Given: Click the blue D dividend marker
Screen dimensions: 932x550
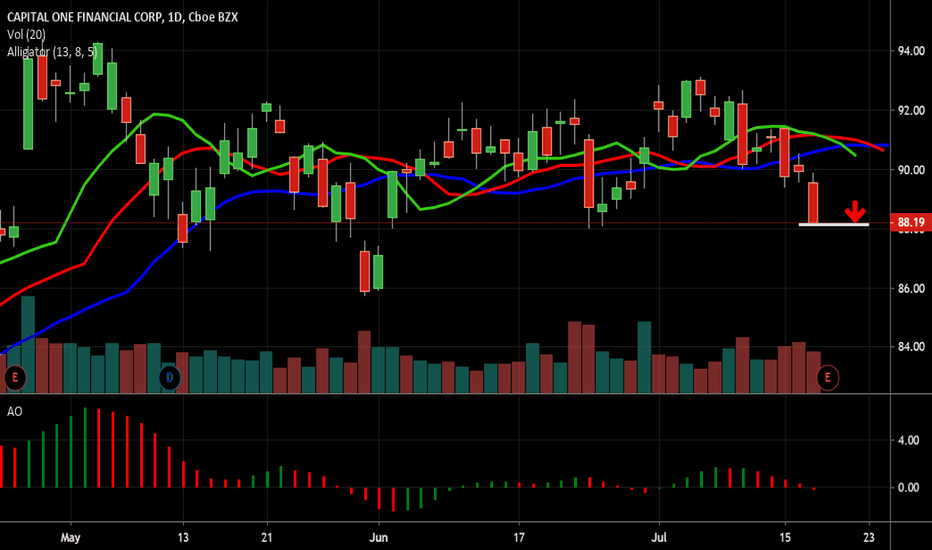Looking at the screenshot, I should (169, 378).
